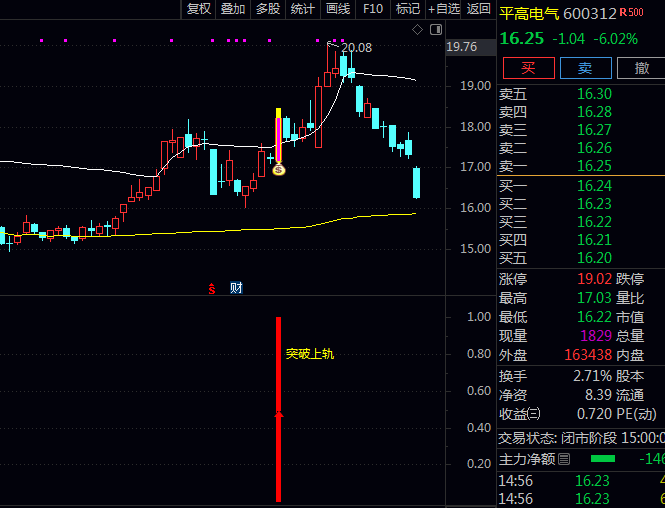Click the 最低 value 16.22
Image resolution: width=665 pixels, height=508 pixels.
click(595, 317)
